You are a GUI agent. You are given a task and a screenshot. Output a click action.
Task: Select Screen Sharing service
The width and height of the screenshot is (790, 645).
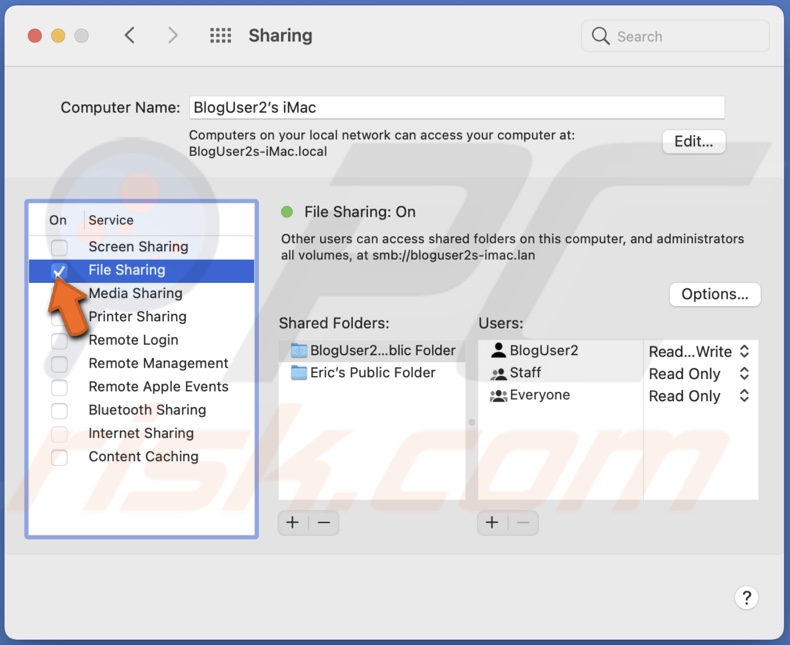point(138,246)
